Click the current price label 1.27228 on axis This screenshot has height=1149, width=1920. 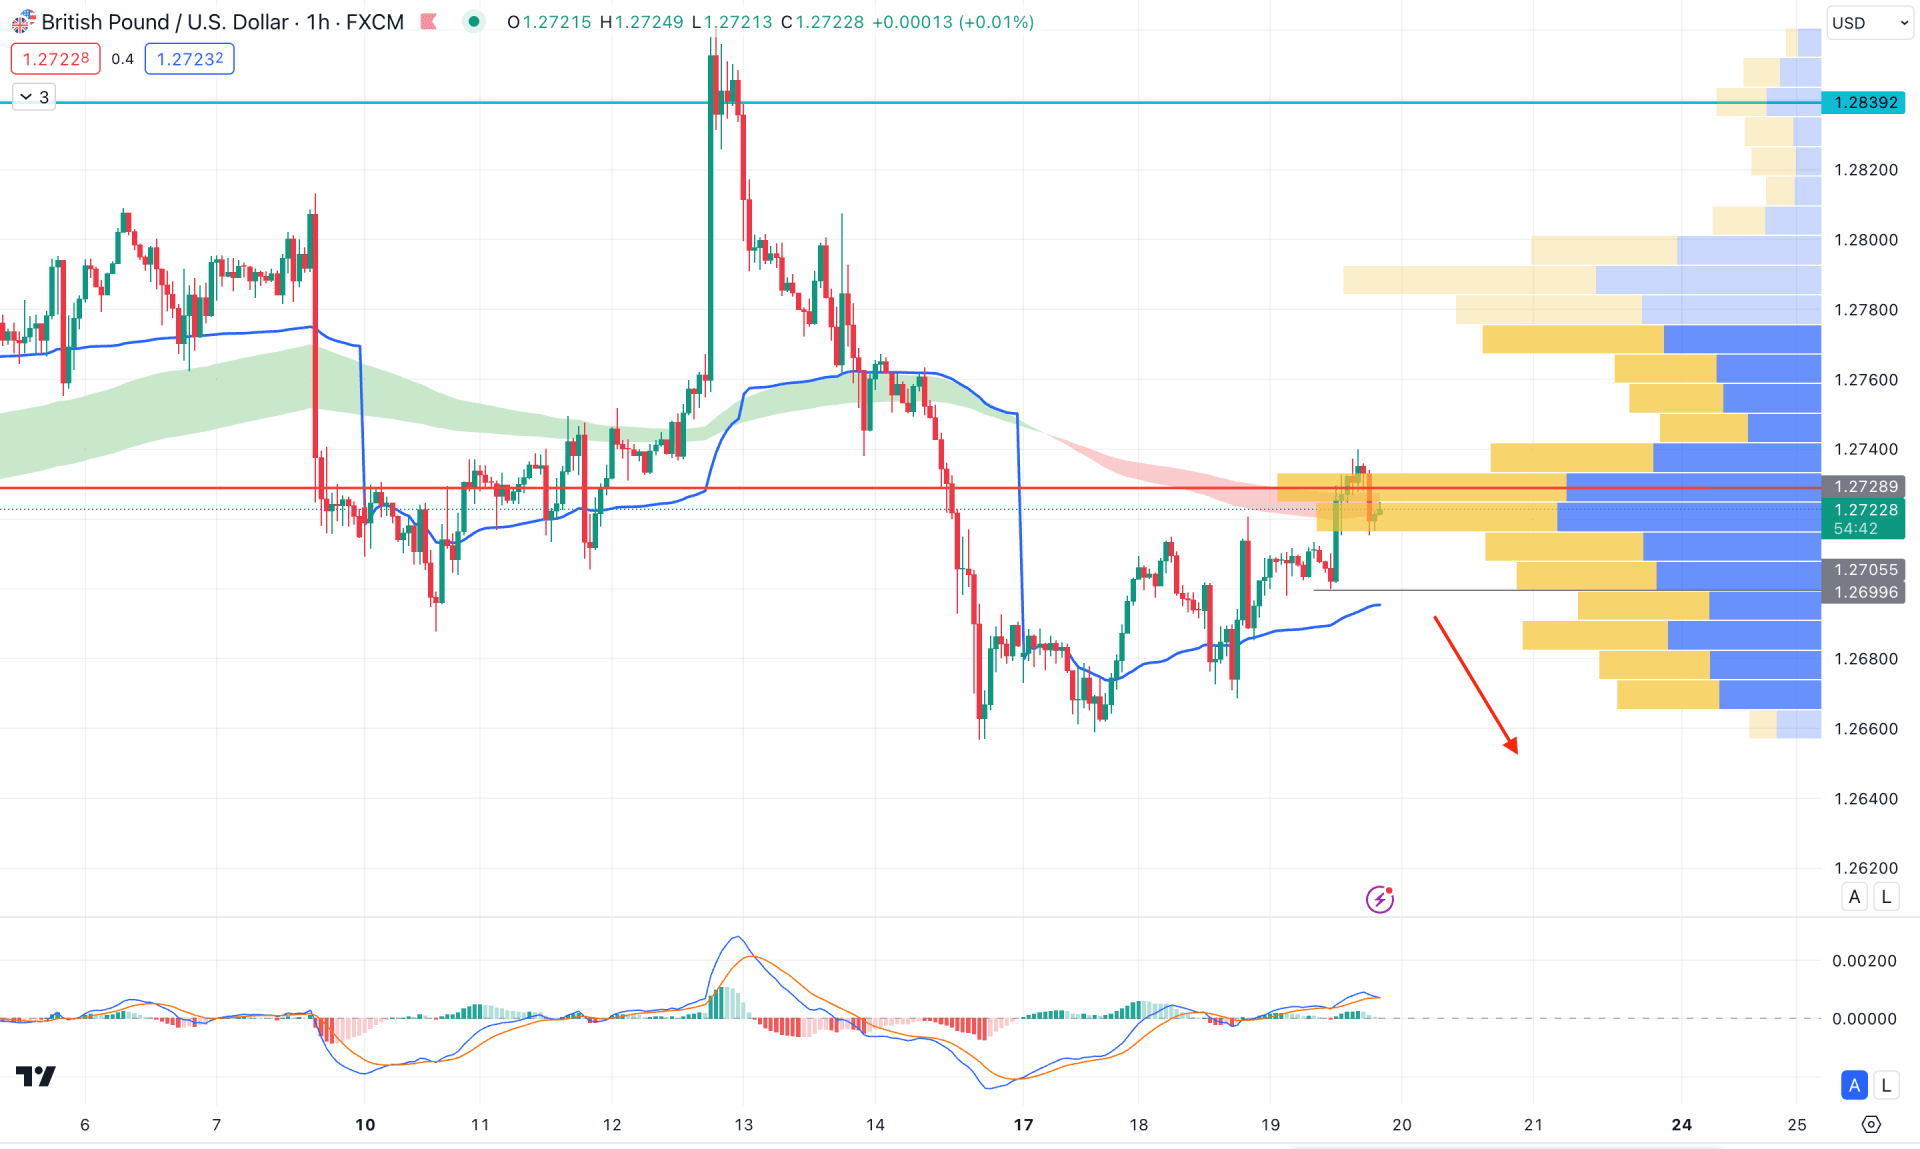click(1864, 509)
